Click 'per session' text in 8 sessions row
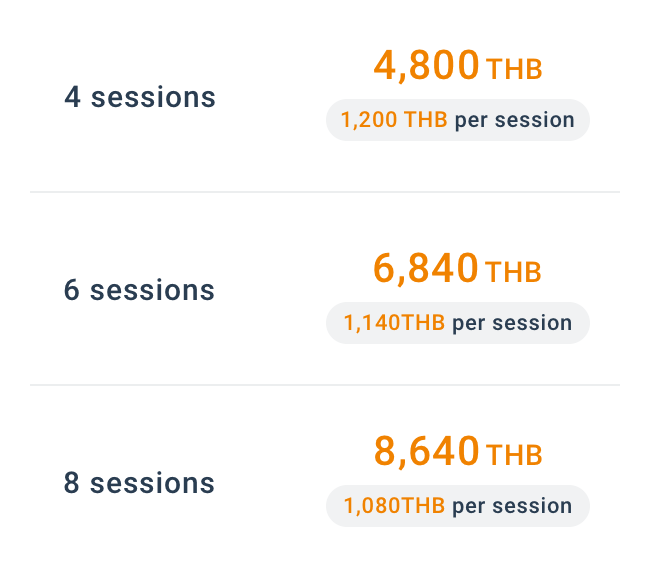This screenshot has width=650, height=577. tap(512, 507)
